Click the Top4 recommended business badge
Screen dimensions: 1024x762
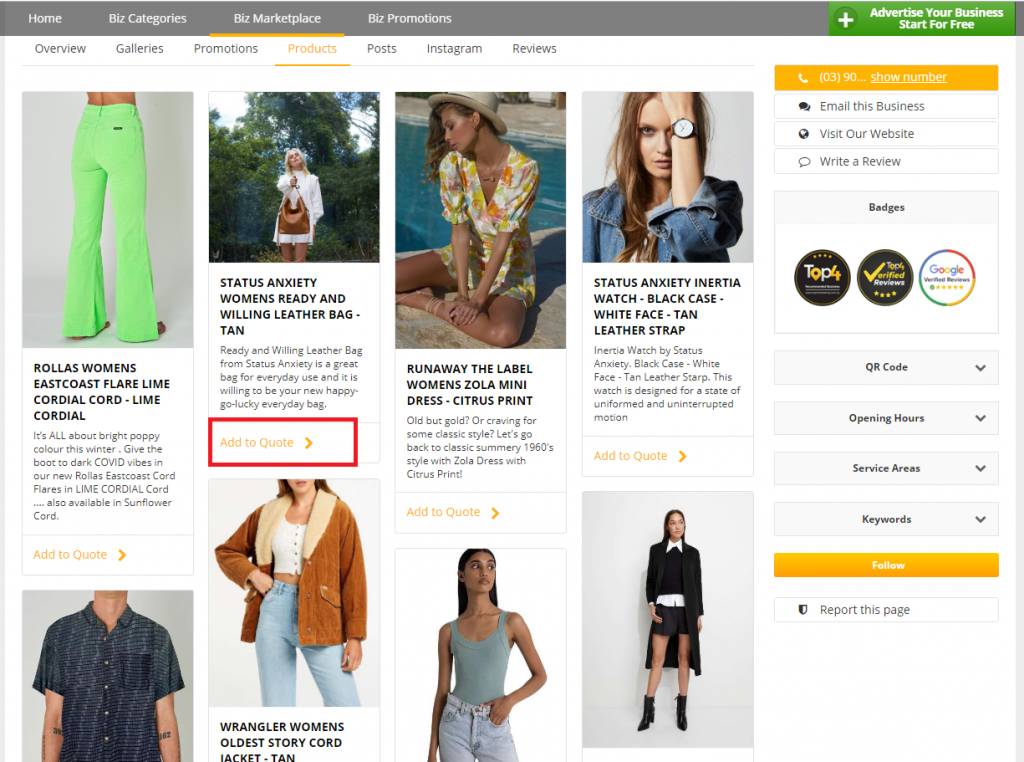(x=822, y=277)
